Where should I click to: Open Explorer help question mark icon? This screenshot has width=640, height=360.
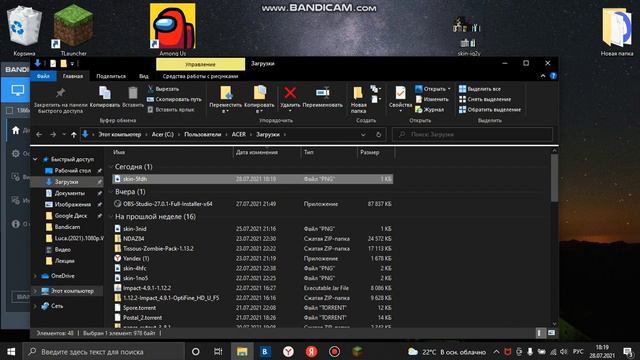(553, 76)
